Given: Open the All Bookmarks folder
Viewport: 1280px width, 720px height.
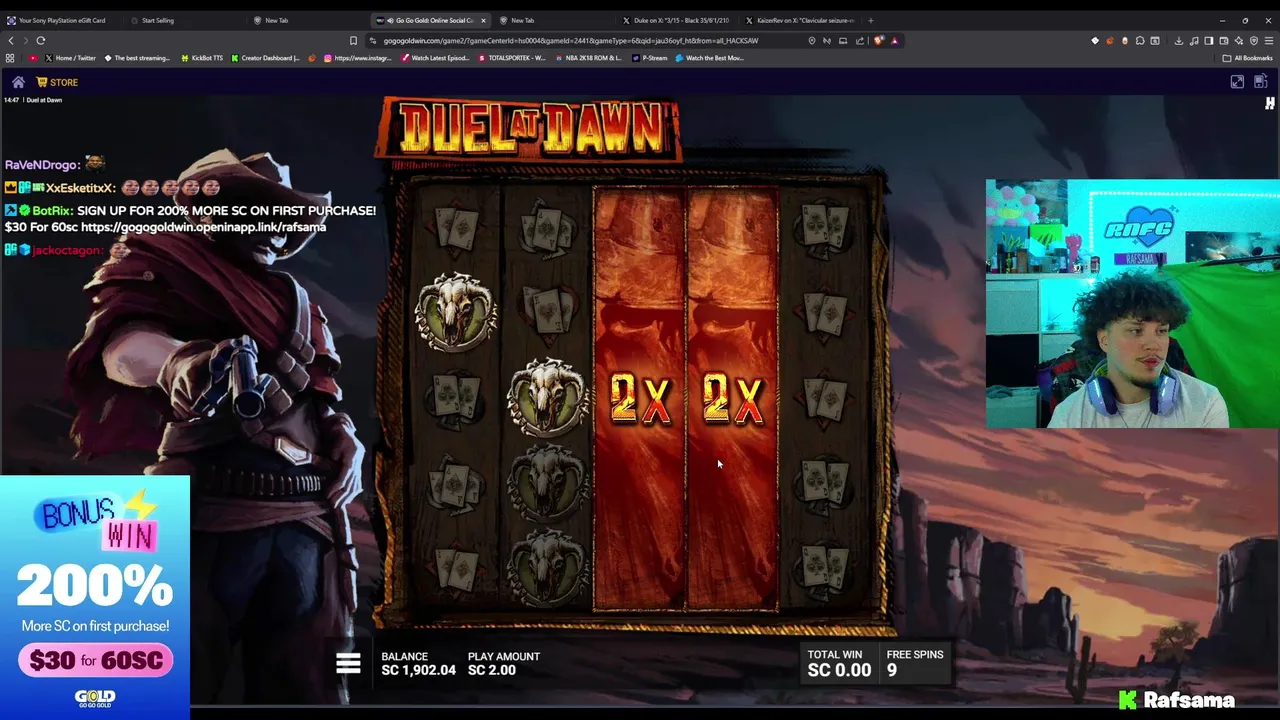Looking at the screenshot, I should 1247,58.
